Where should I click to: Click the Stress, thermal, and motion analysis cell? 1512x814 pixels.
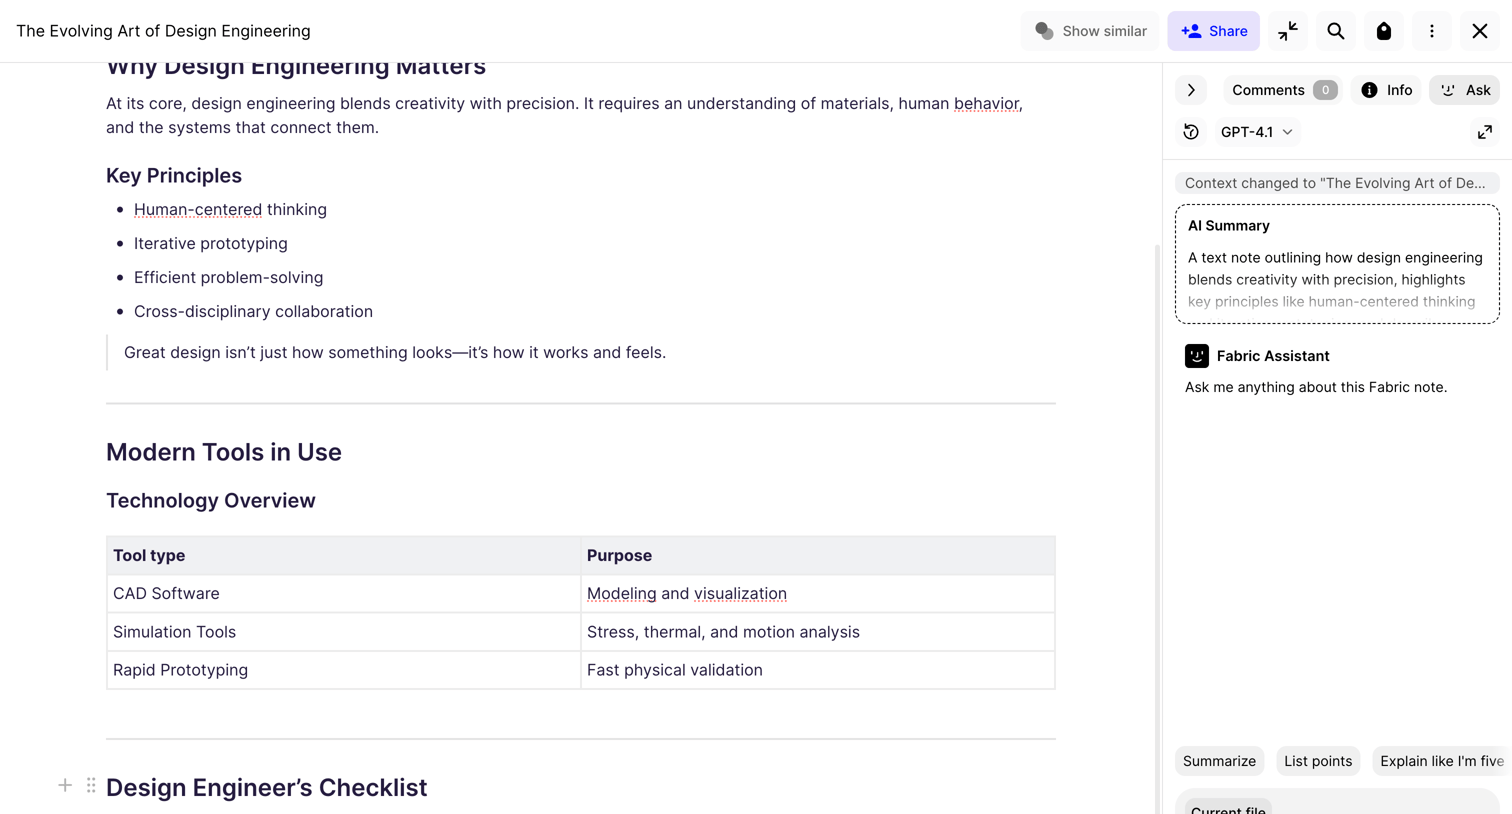tap(818, 632)
